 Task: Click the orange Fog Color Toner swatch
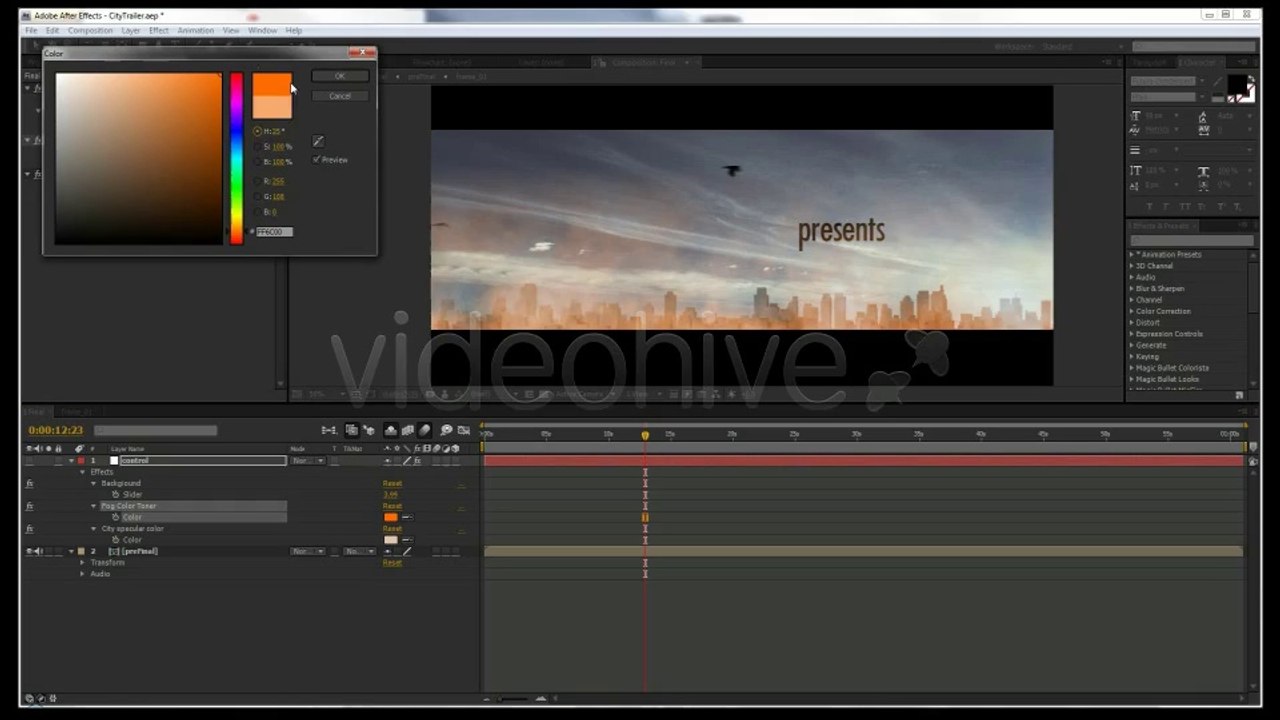pos(390,517)
